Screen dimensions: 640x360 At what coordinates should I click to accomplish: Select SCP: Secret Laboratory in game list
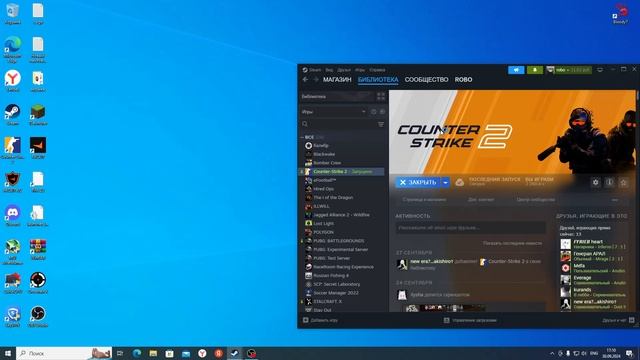pyautogui.click(x=336, y=284)
